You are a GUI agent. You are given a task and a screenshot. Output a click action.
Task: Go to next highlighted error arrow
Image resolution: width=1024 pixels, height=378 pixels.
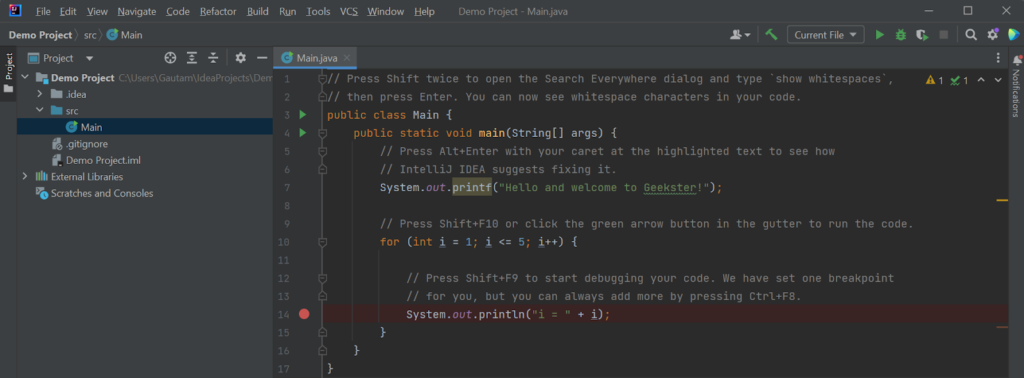coord(998,80)
